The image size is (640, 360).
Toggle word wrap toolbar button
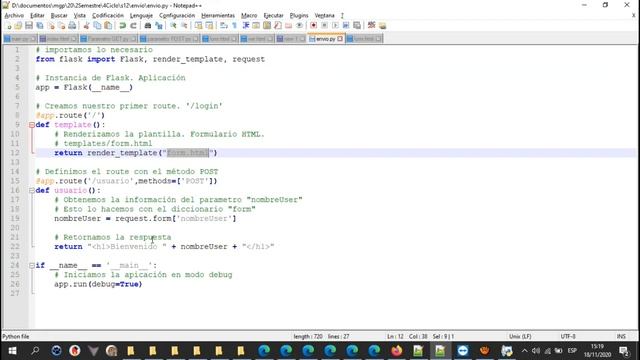coord(224,26)
